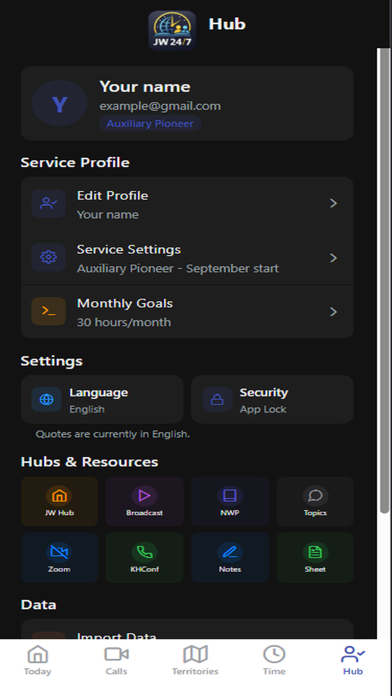Open the NWP book tile

pyautogui.click(x=230, y=502)
